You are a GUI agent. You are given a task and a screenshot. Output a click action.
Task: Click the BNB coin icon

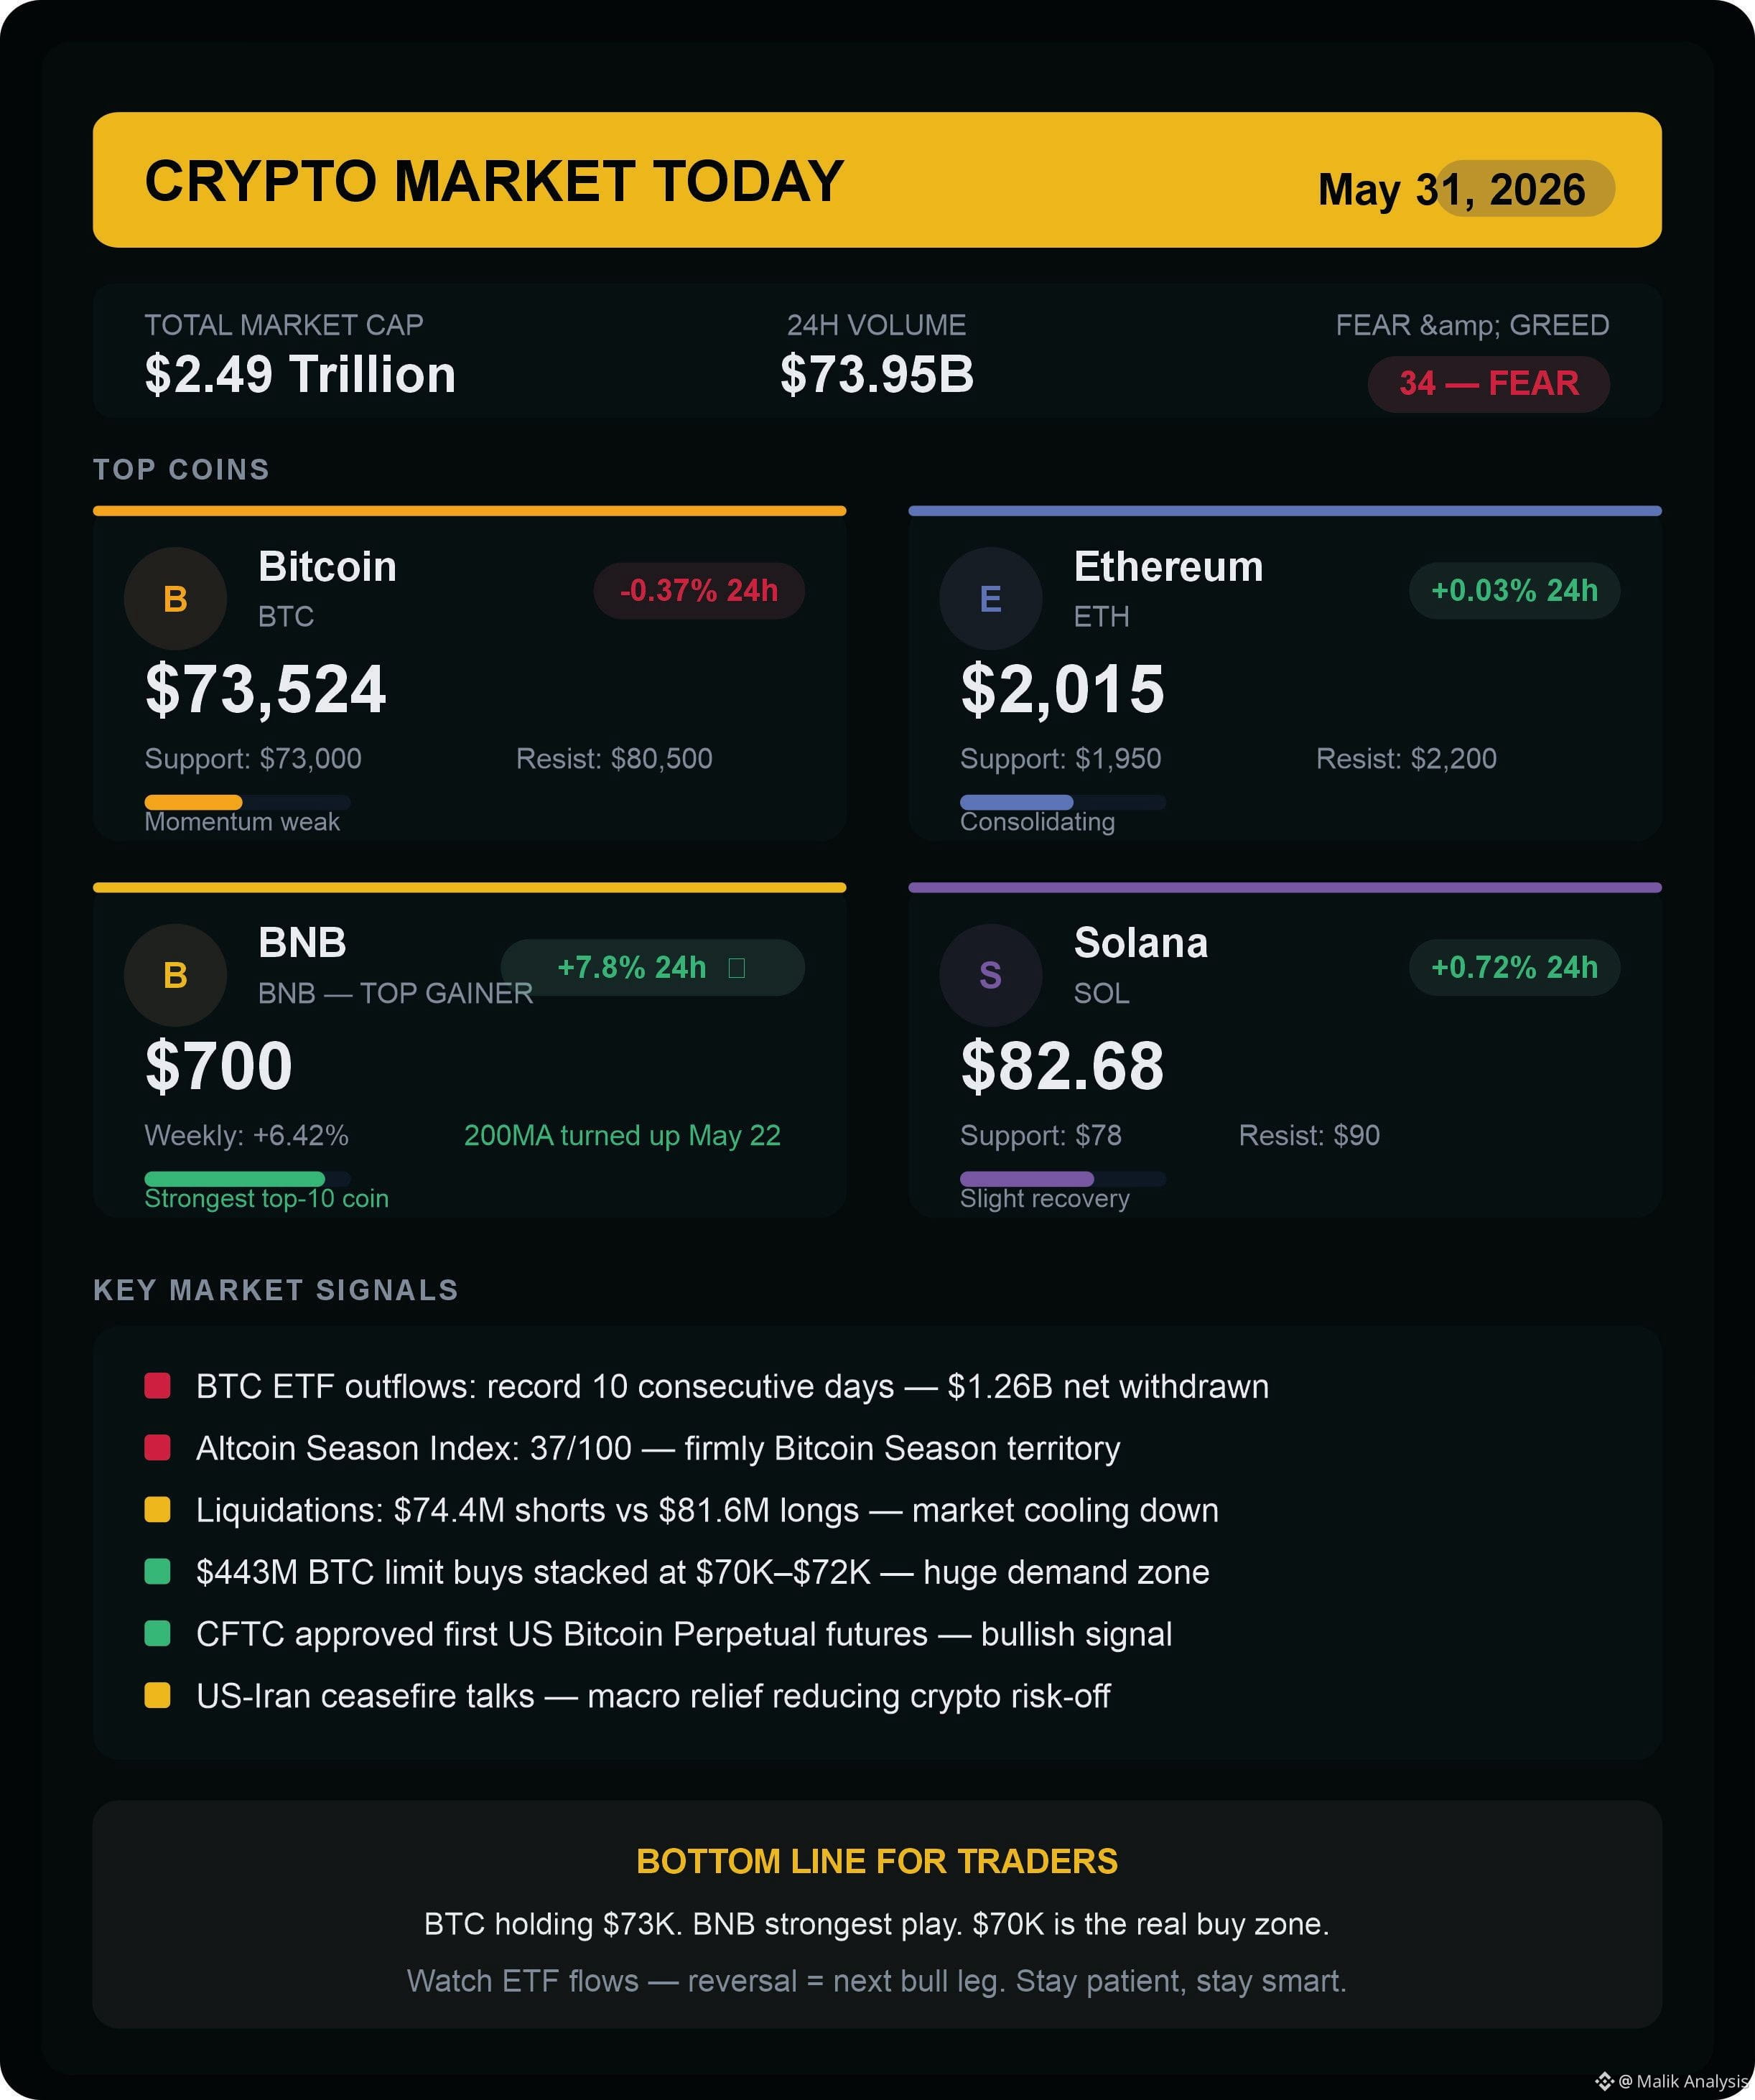coord(175,975)
